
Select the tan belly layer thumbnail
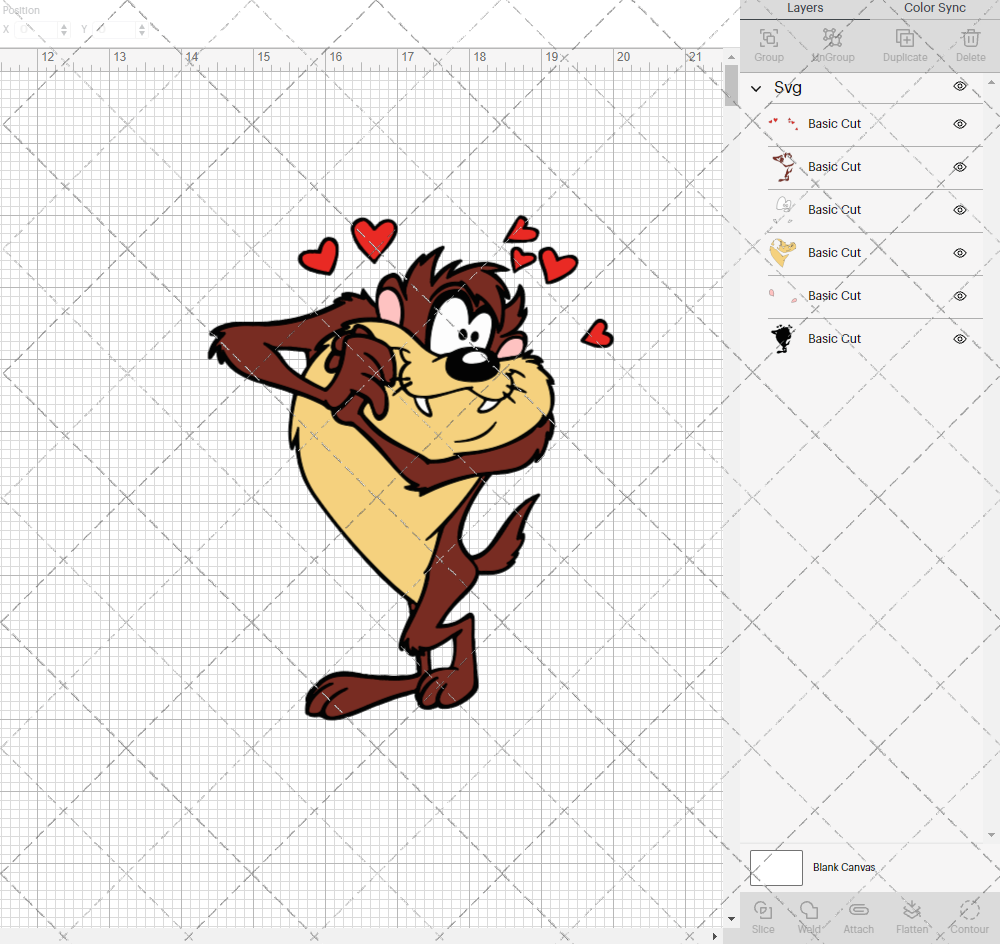(x=783, y=253)
